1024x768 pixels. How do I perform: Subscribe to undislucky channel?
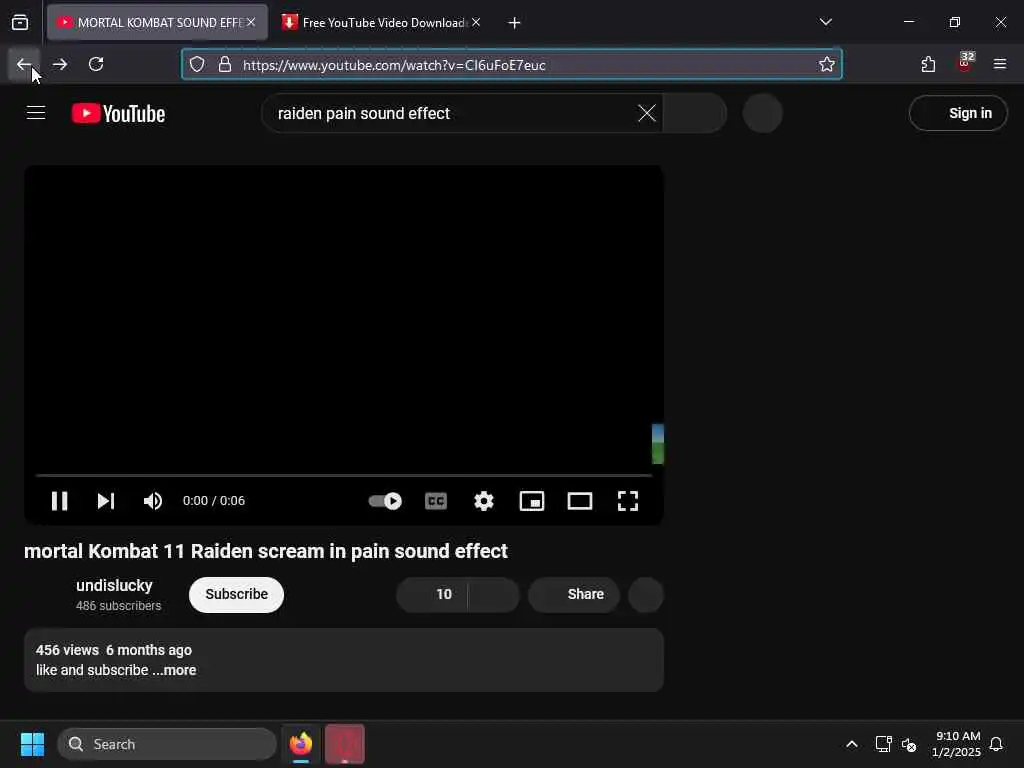coord(236,594)
